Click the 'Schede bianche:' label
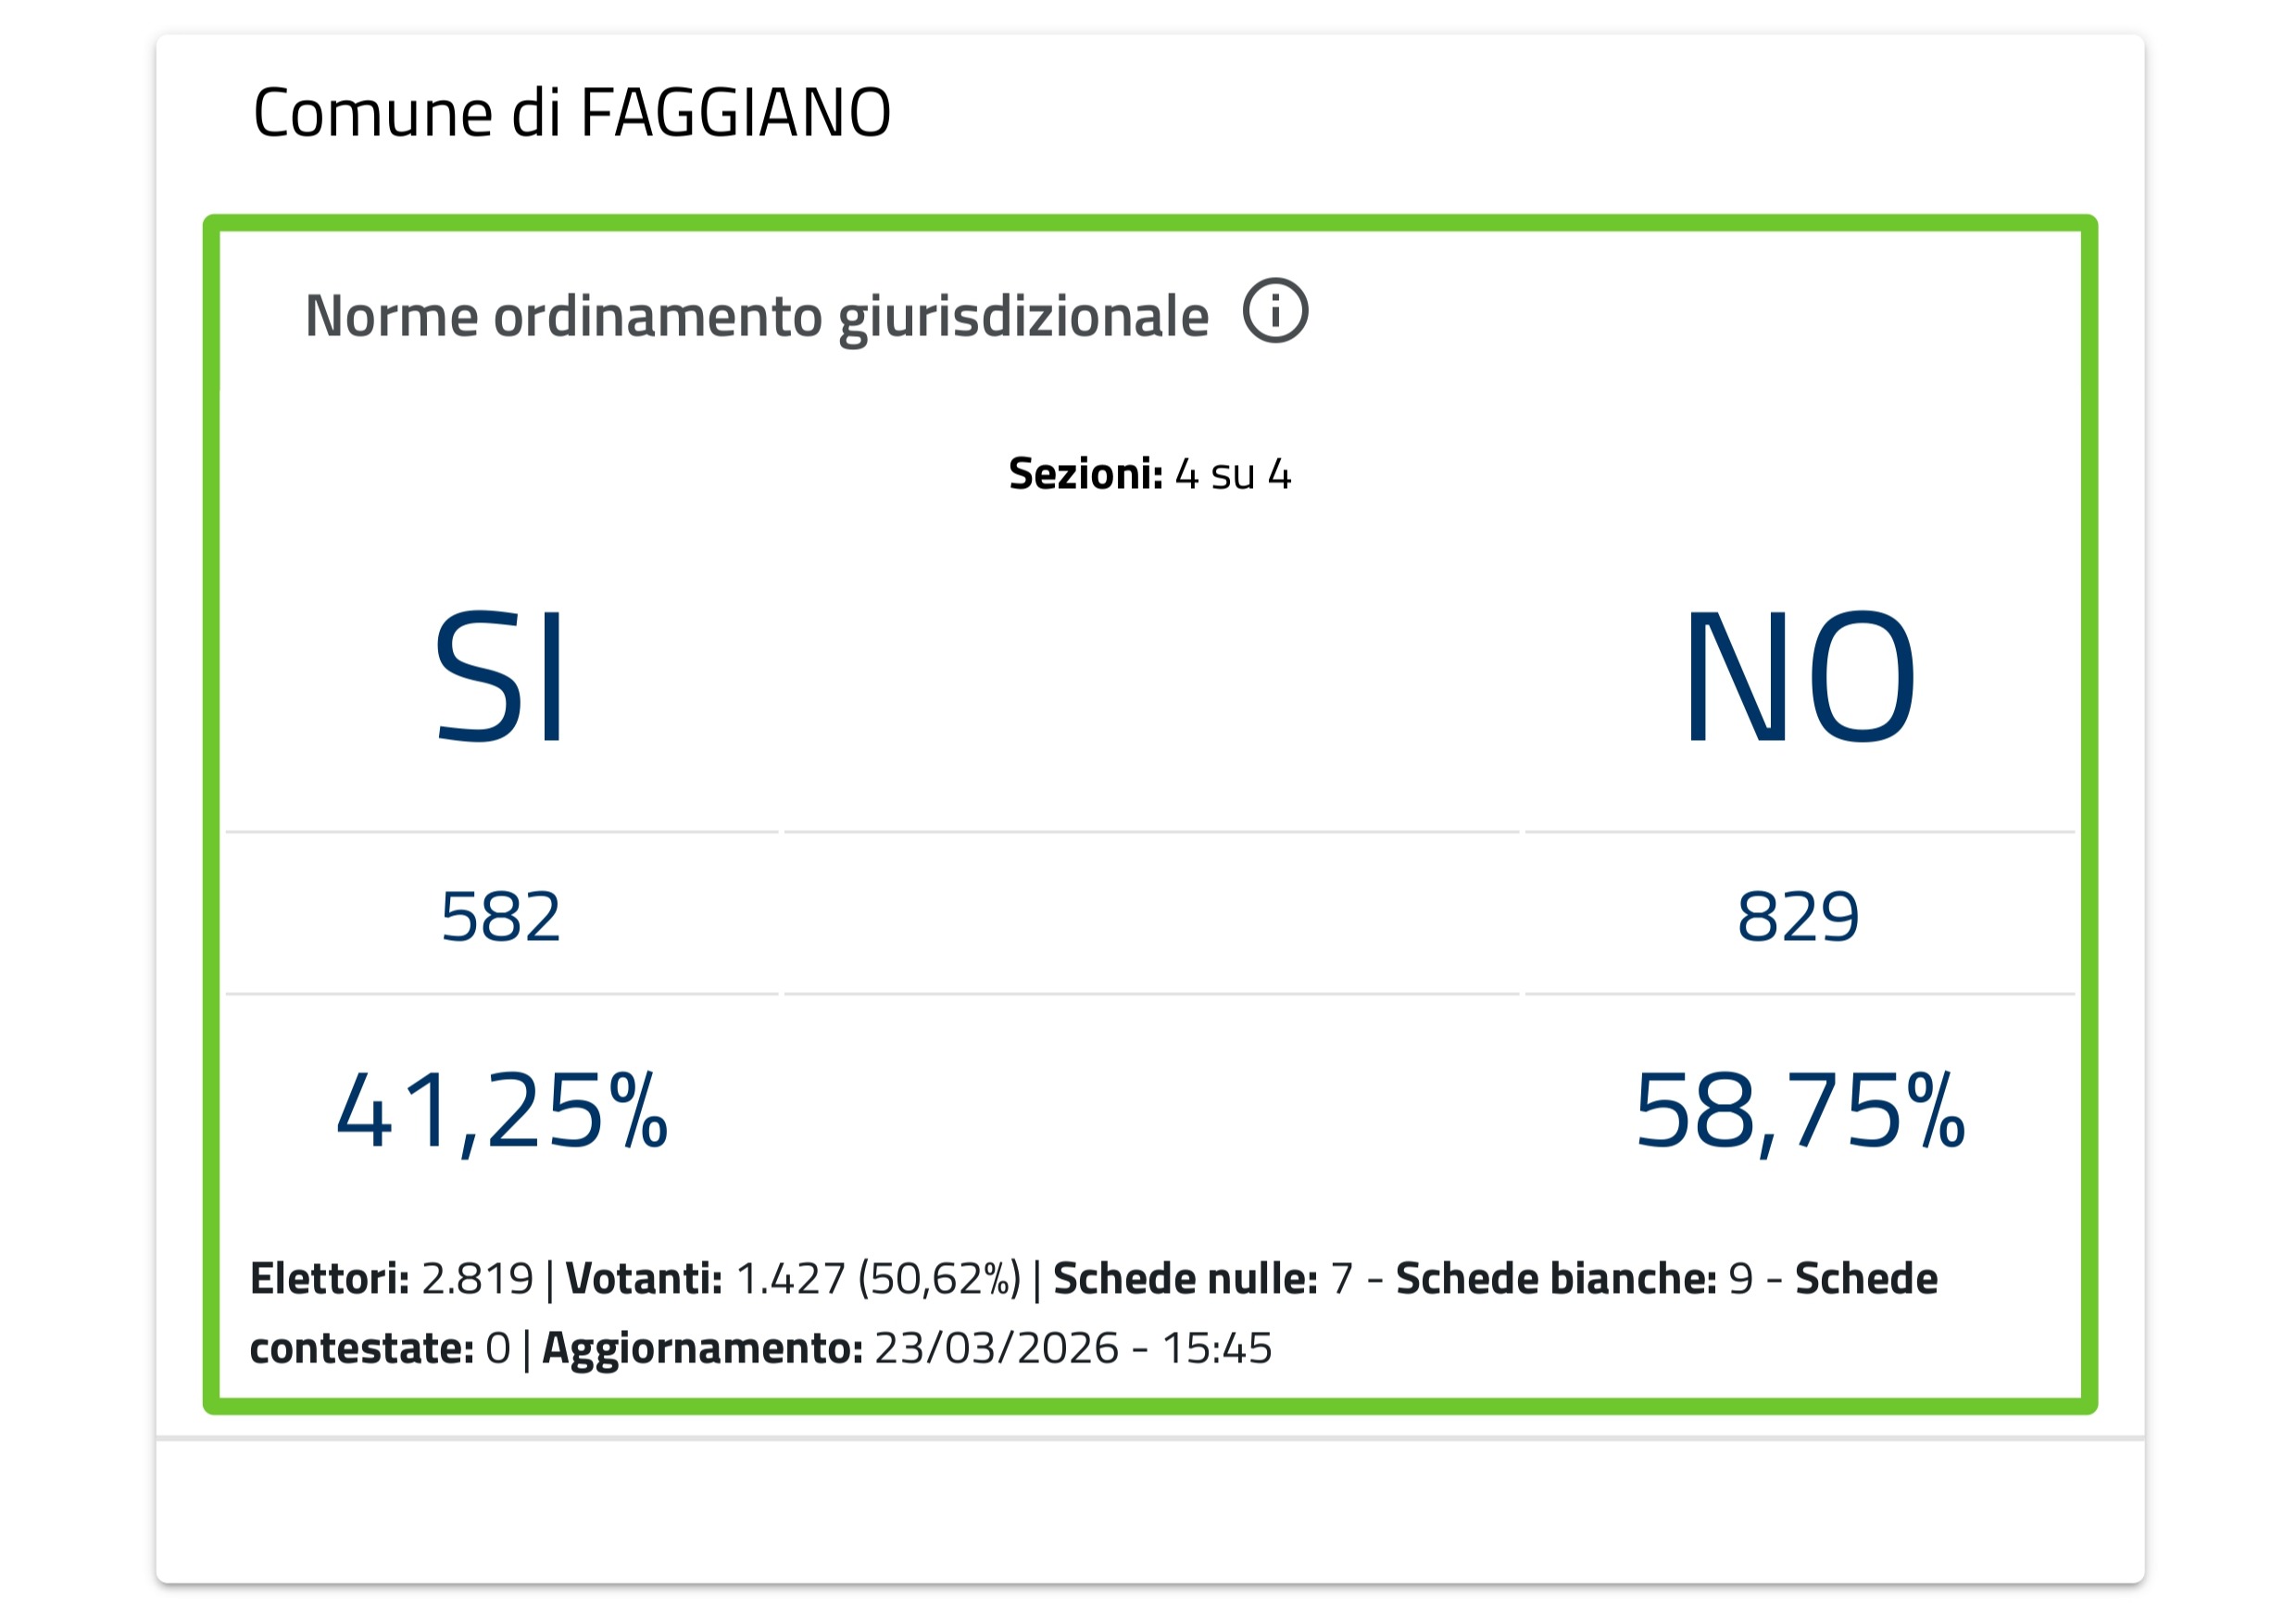Viewport: 2296px width, 1605px height. [1556, 1278]
